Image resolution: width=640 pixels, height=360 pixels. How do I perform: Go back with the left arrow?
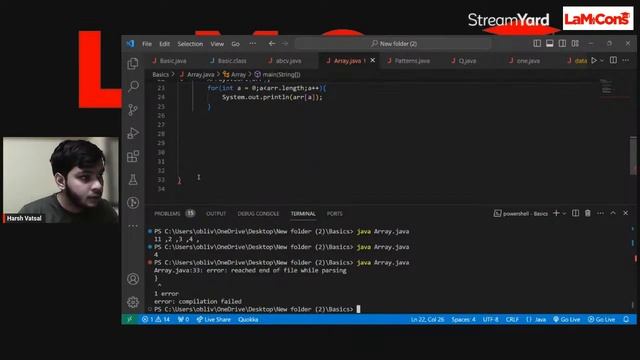click(x=272, y=44)
